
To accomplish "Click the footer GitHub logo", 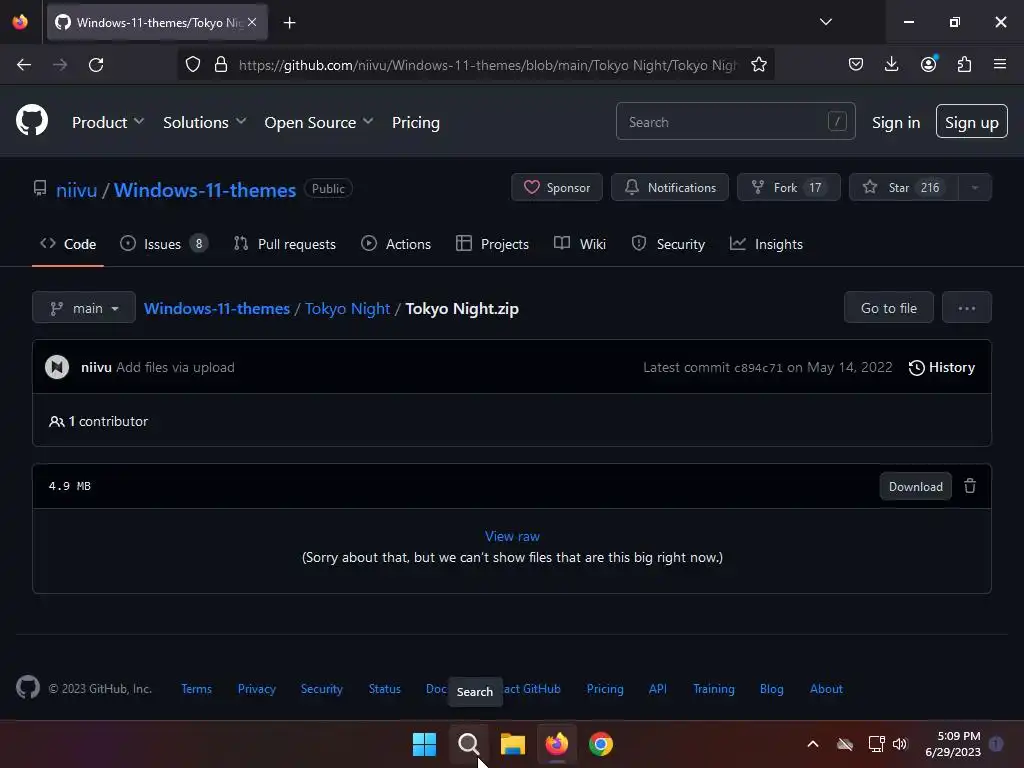I will pyautogui.click(x=27, y=688).
